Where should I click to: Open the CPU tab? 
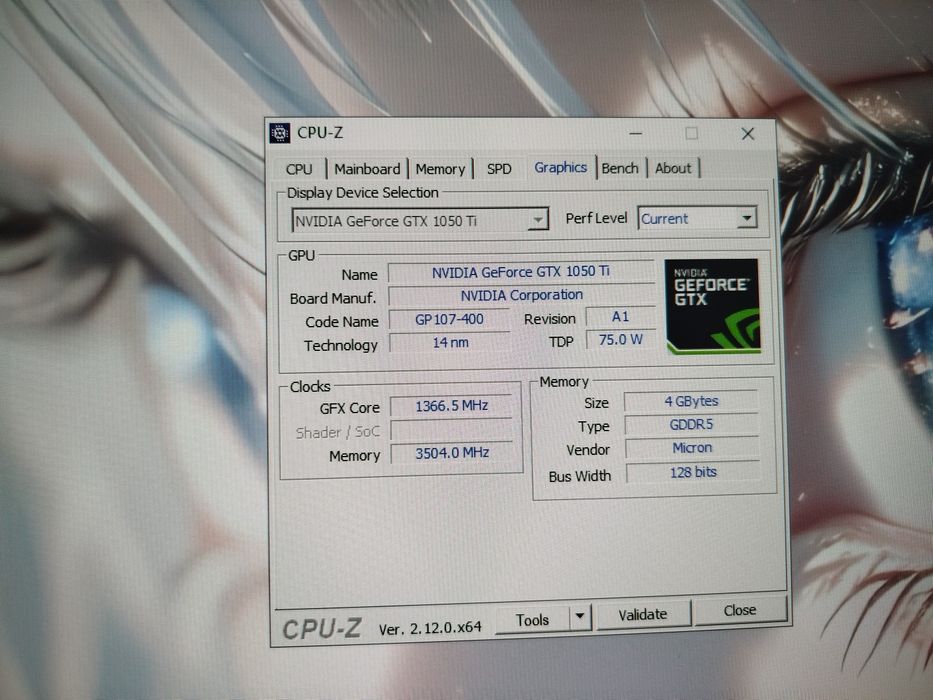point(299,170)
